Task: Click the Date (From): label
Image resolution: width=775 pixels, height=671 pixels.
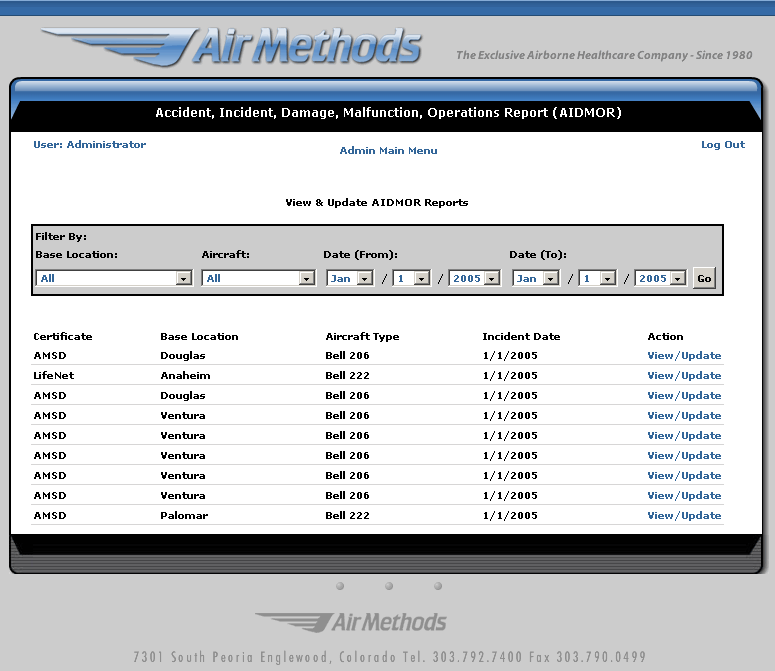Action: 360,254
